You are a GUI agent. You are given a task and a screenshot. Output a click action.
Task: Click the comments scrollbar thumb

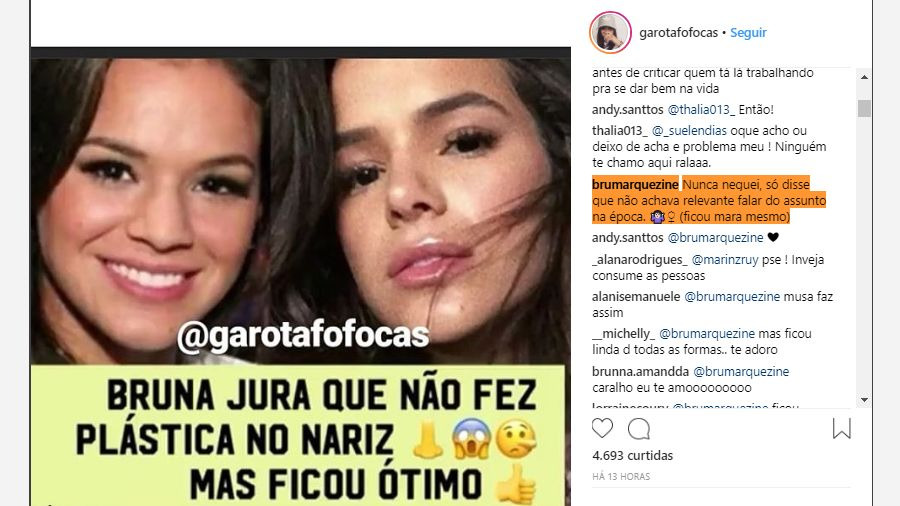(864, 108)
